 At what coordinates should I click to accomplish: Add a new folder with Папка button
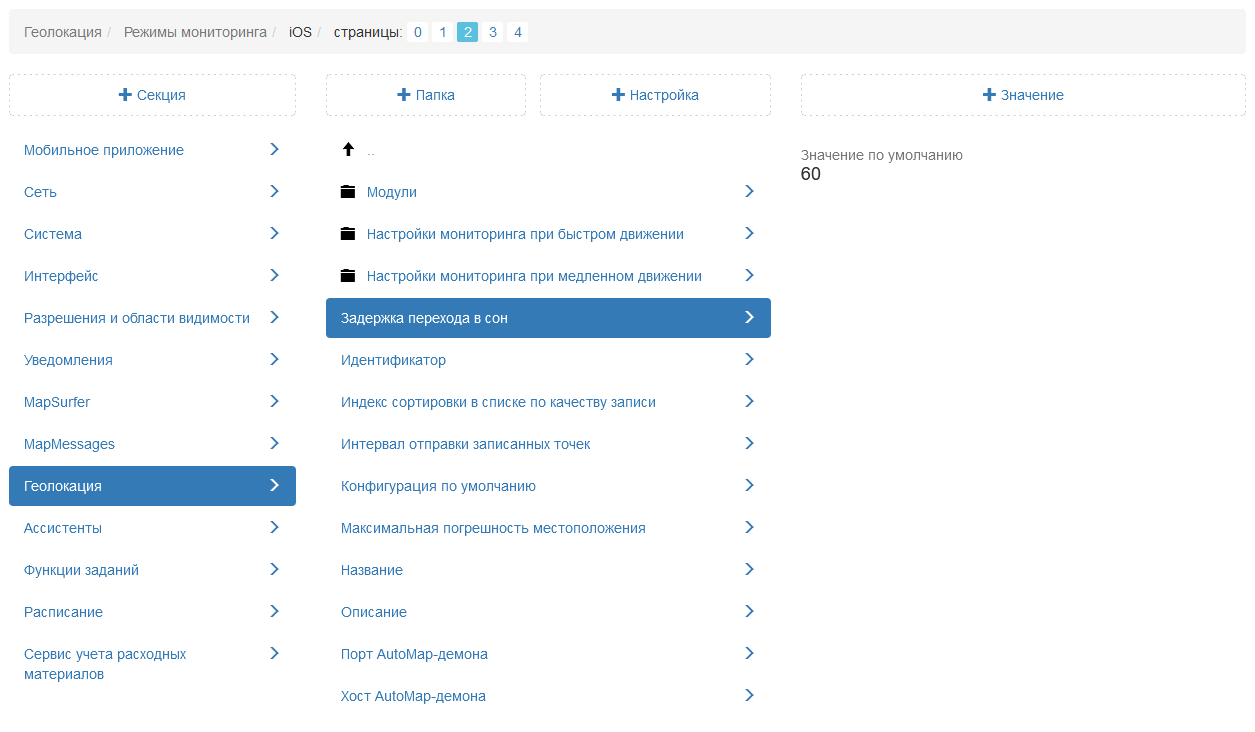pos(426,95)
